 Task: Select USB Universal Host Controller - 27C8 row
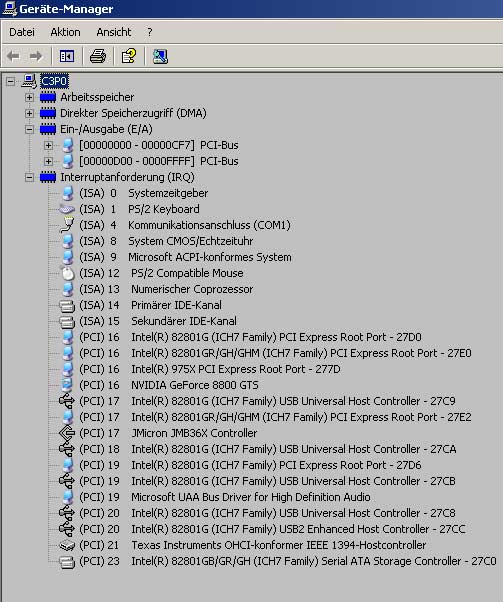[x=267, y=513]
